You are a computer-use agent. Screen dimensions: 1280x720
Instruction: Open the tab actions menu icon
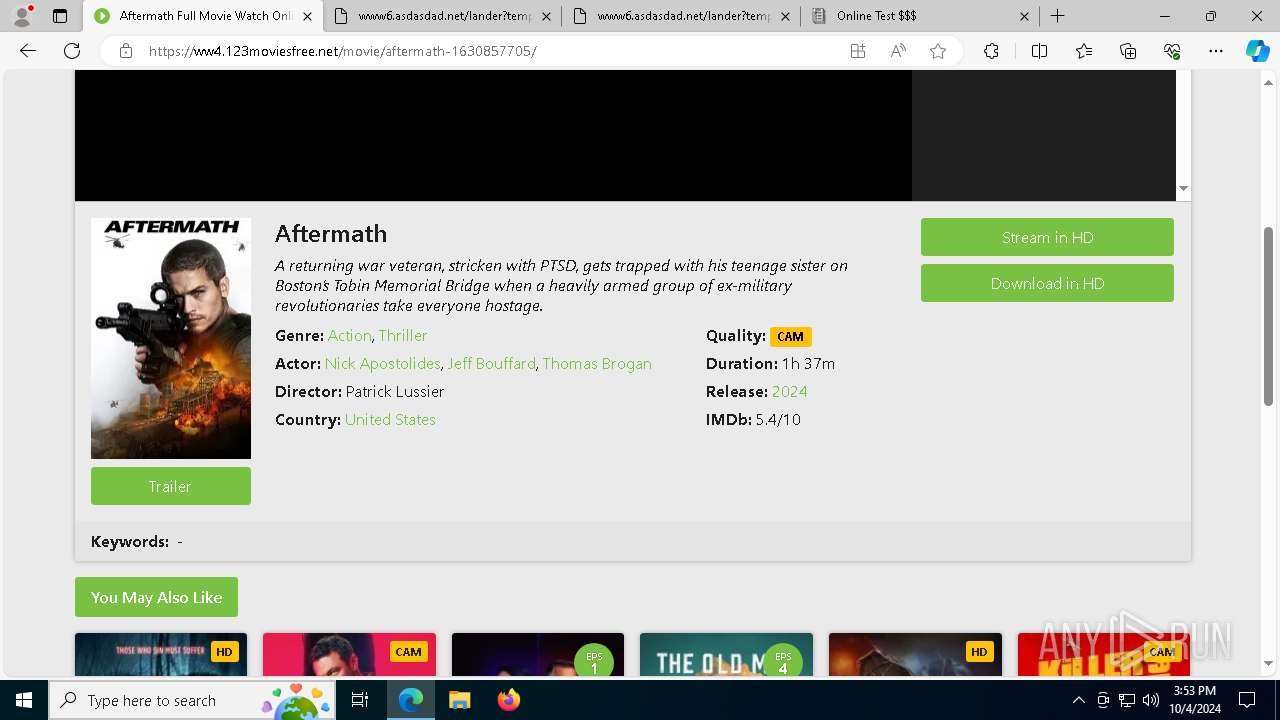coord(60,16)
